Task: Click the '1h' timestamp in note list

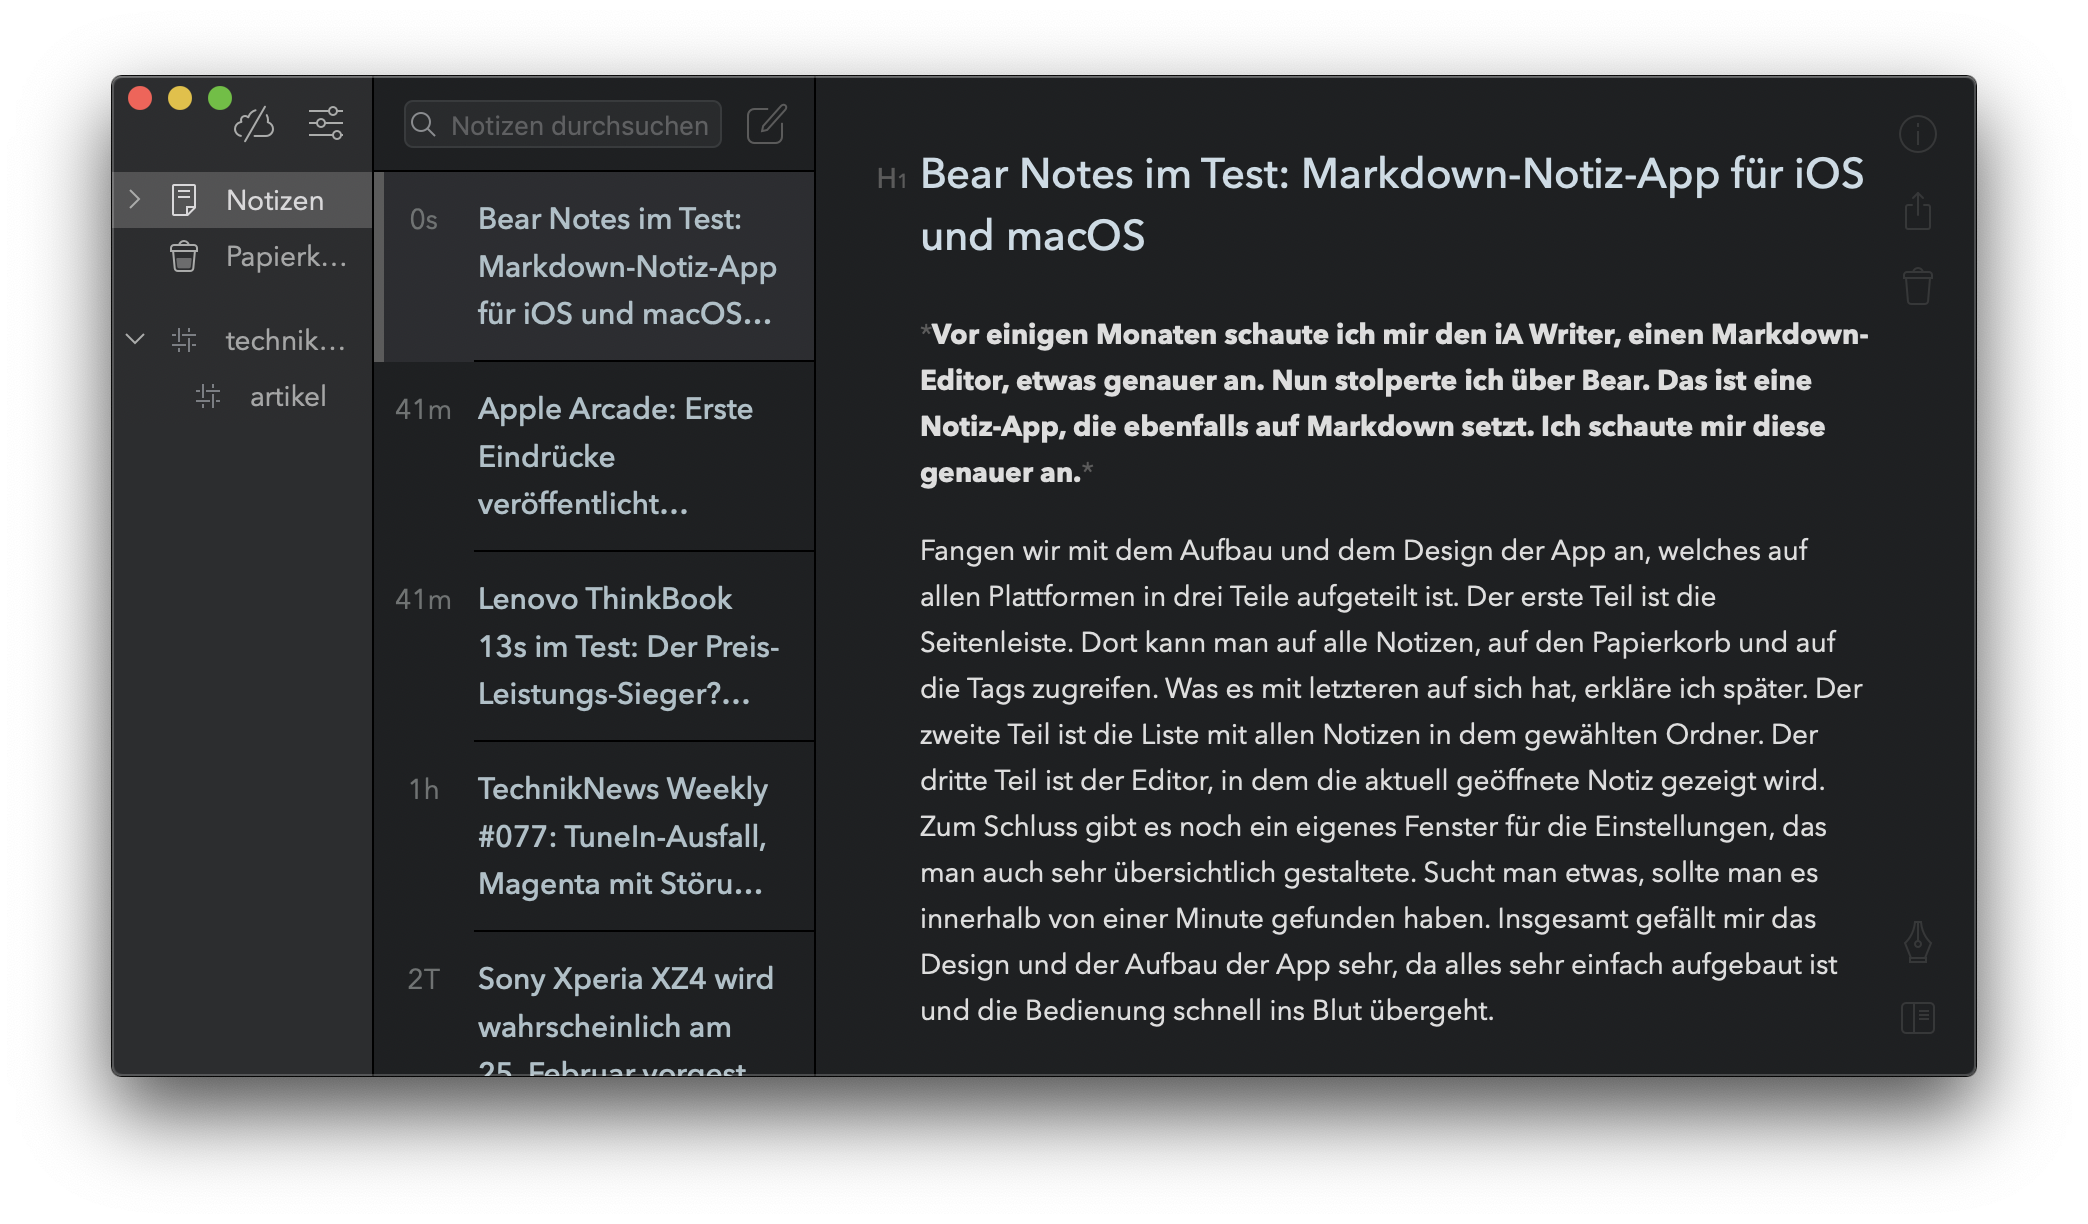Action: pos(424,790)
